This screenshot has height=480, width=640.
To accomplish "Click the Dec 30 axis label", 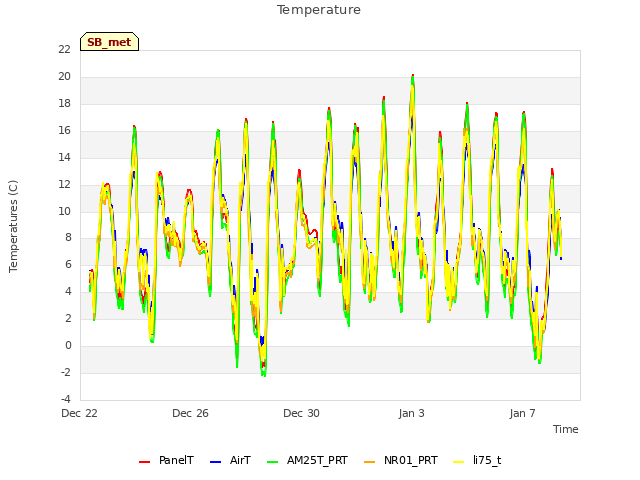I will pos(301,413).
